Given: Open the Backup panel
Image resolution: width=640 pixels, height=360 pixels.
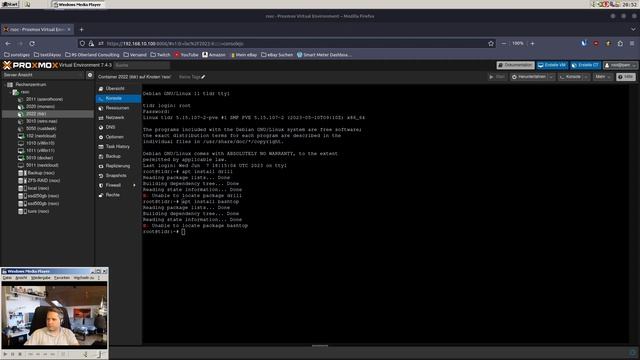Looking at the screenshot, I should click(118, 156).
